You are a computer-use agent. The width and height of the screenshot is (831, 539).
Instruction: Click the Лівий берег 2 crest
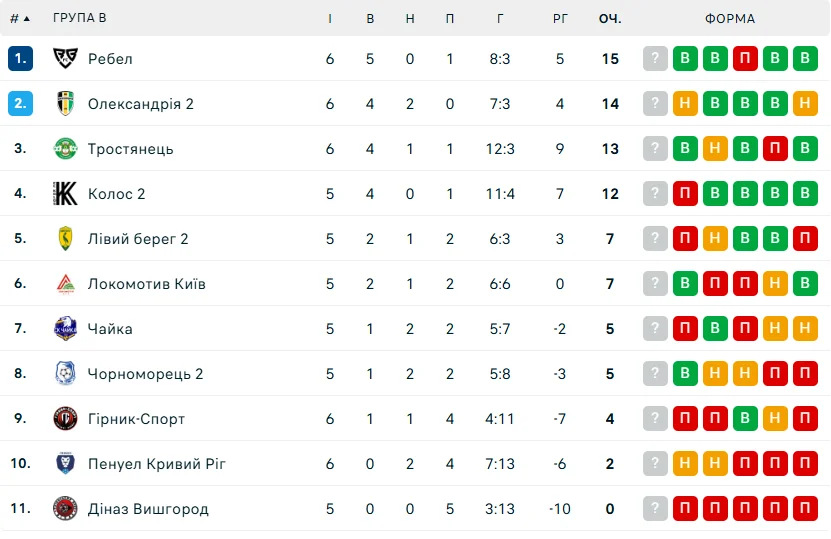point(65,238)
